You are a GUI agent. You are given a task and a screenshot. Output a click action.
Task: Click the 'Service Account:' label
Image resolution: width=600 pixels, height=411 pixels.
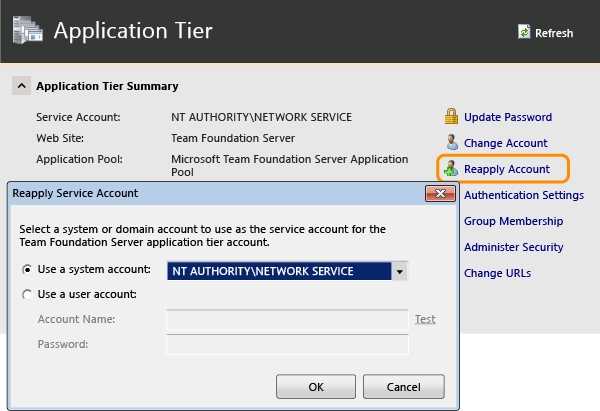(78, 117)
